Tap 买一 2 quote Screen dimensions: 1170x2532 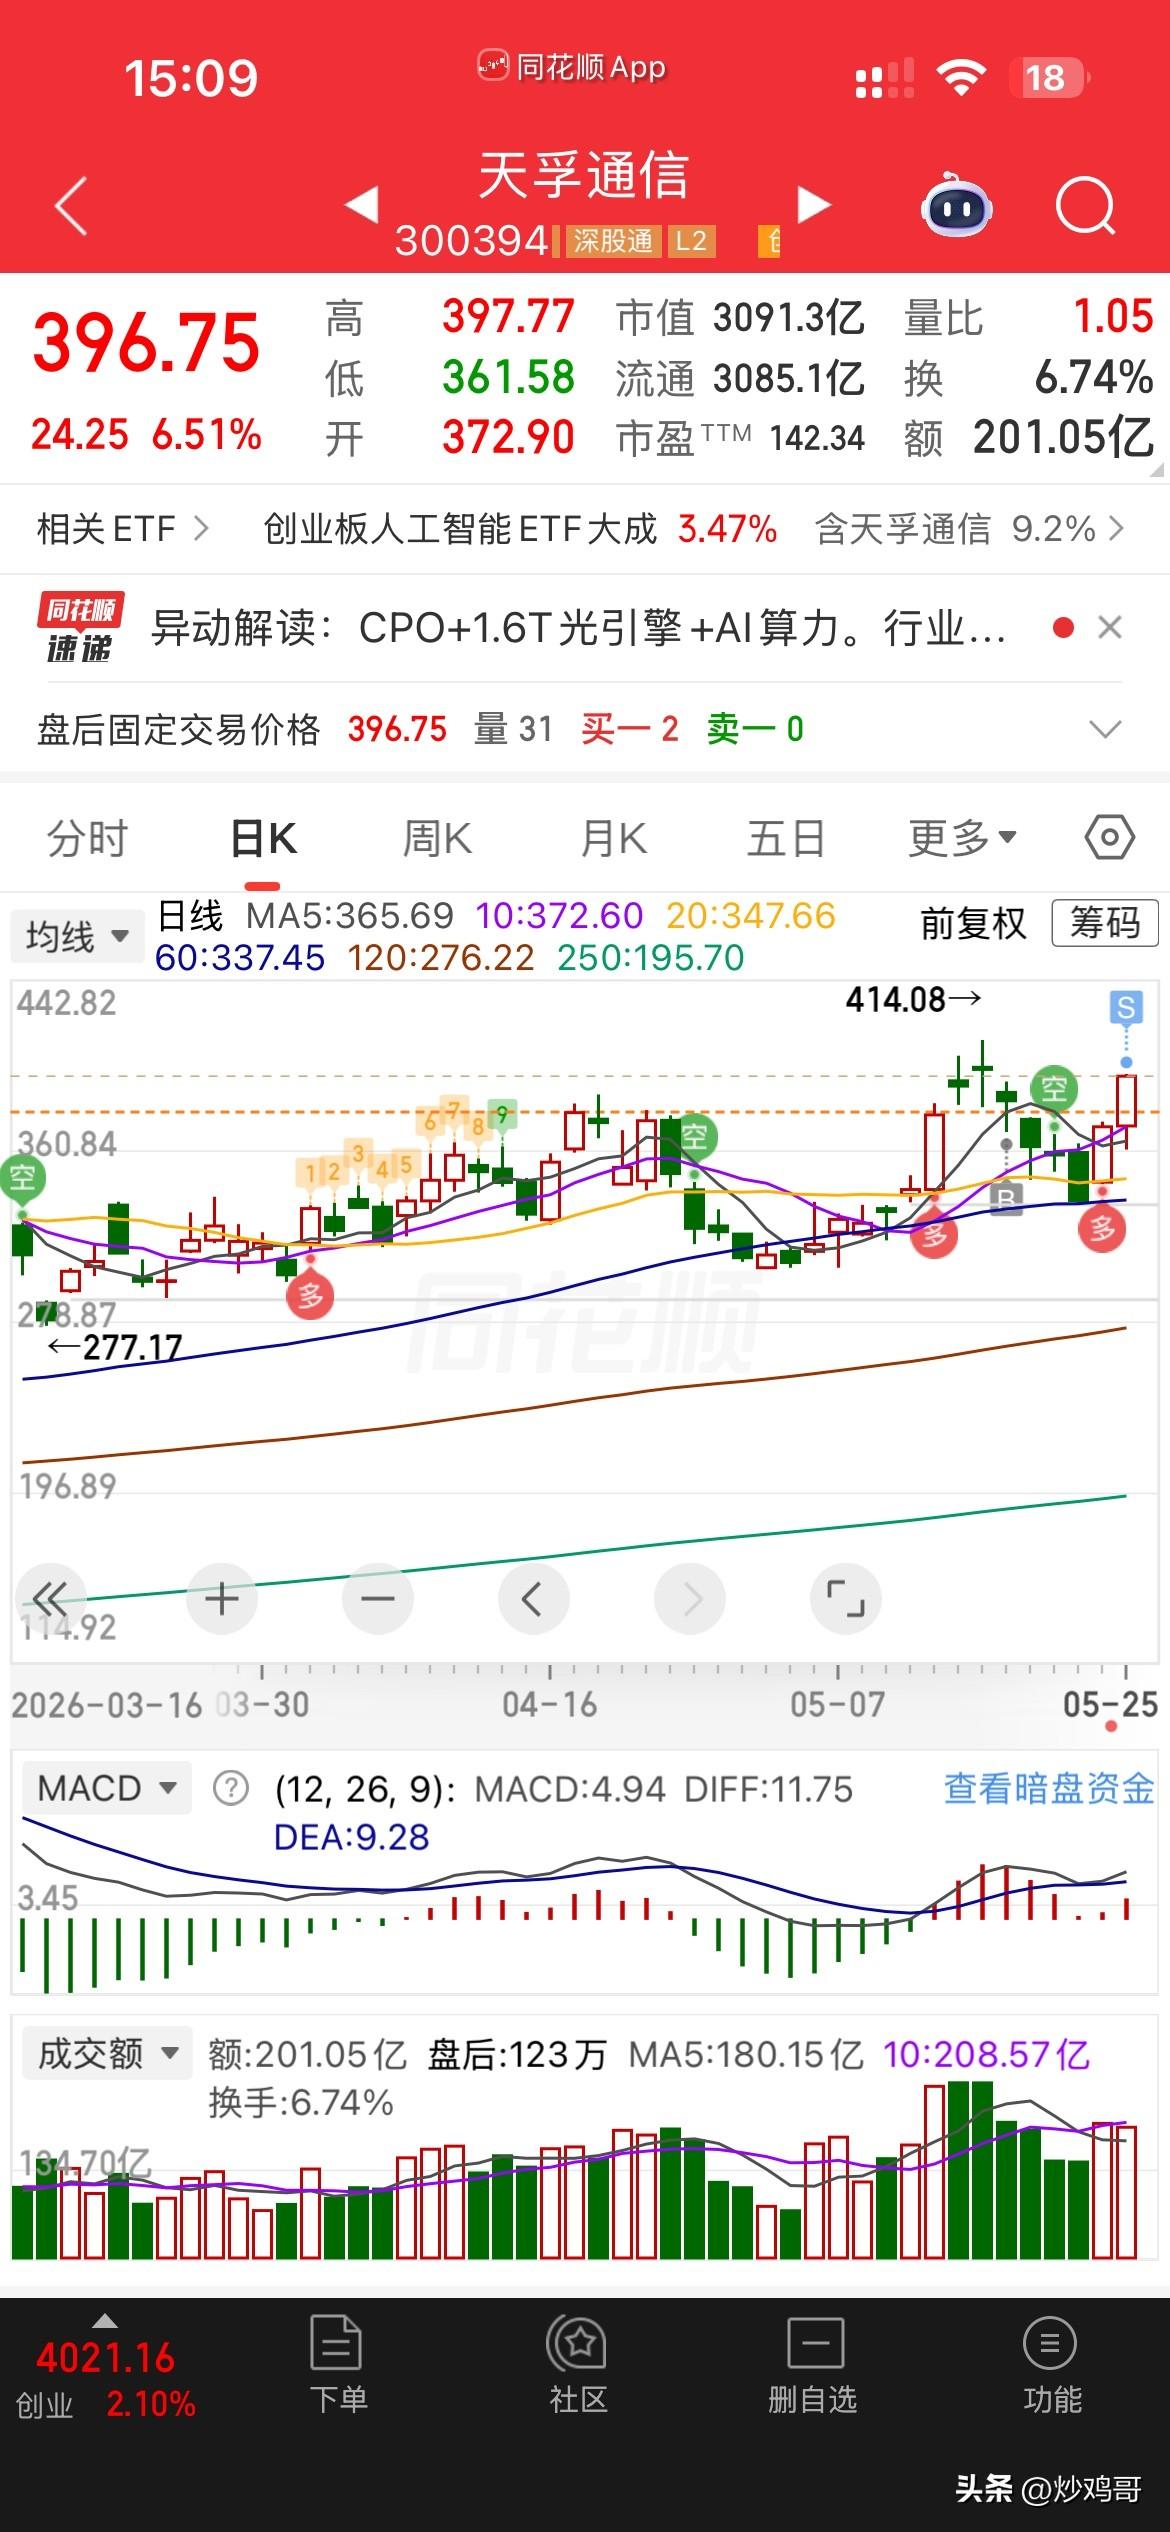pos(630,729)
